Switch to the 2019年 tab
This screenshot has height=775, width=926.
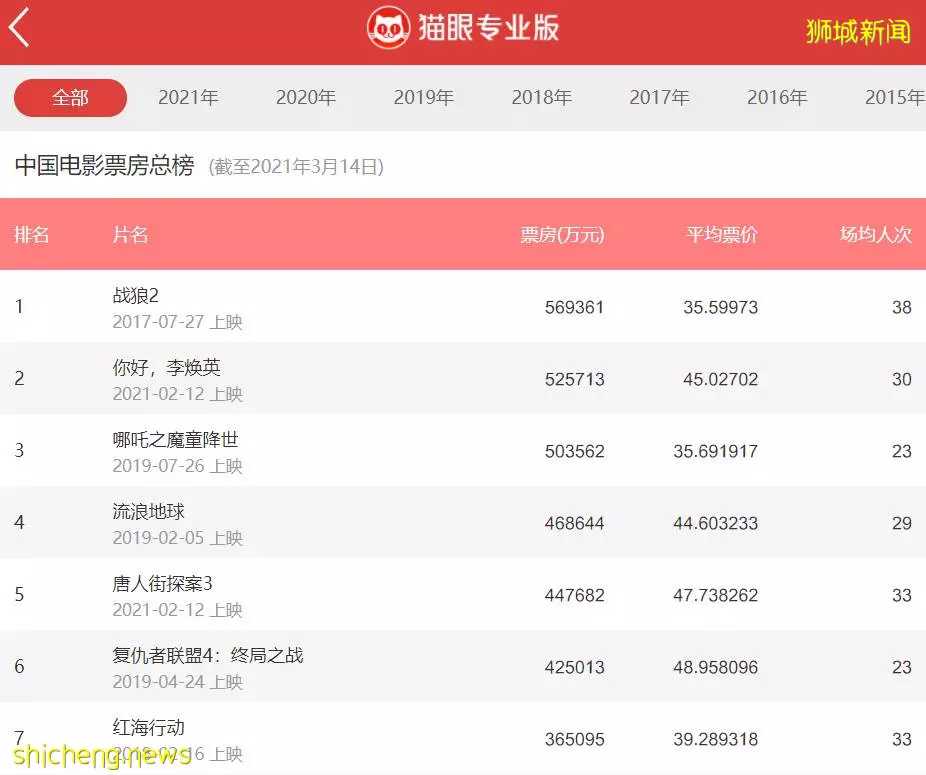[423, 97]
